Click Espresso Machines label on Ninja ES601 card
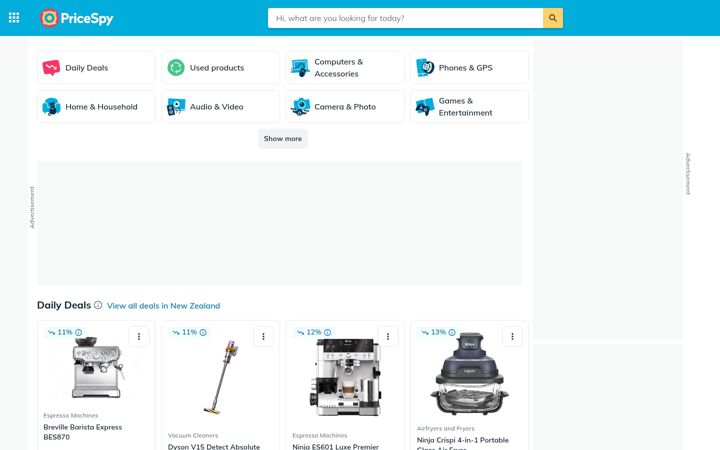 click(x=320, y=435)
